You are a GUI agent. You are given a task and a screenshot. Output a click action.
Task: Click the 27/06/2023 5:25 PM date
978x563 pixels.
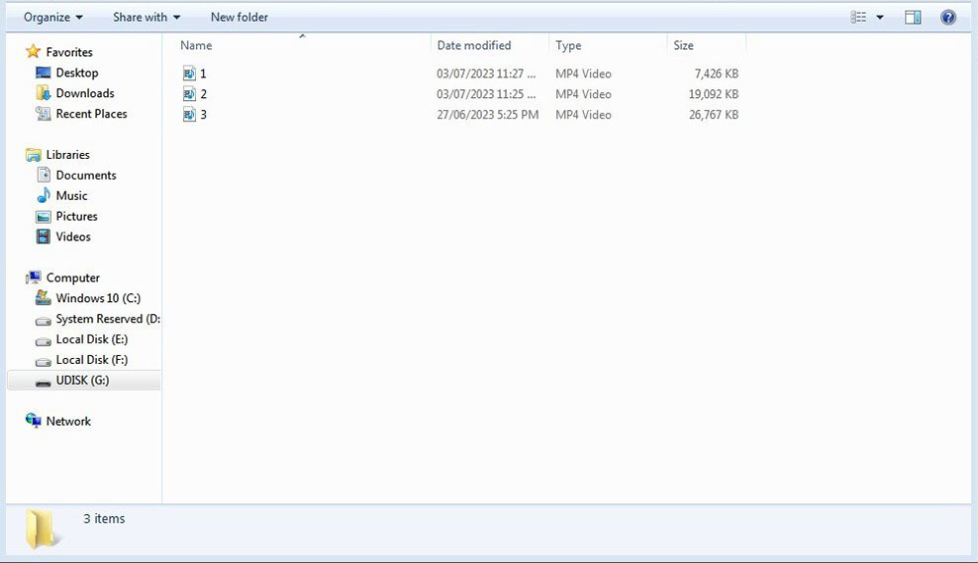coord(487,115)
